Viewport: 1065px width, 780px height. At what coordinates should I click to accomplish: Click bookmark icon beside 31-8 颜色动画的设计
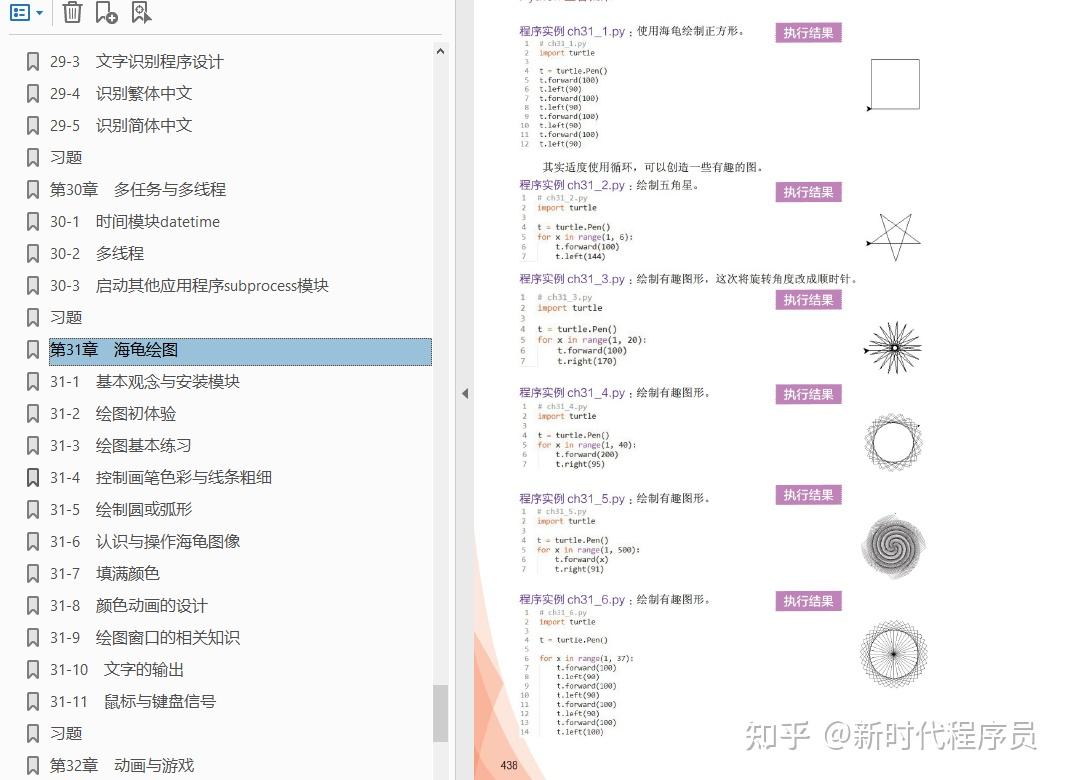point(33,605)
